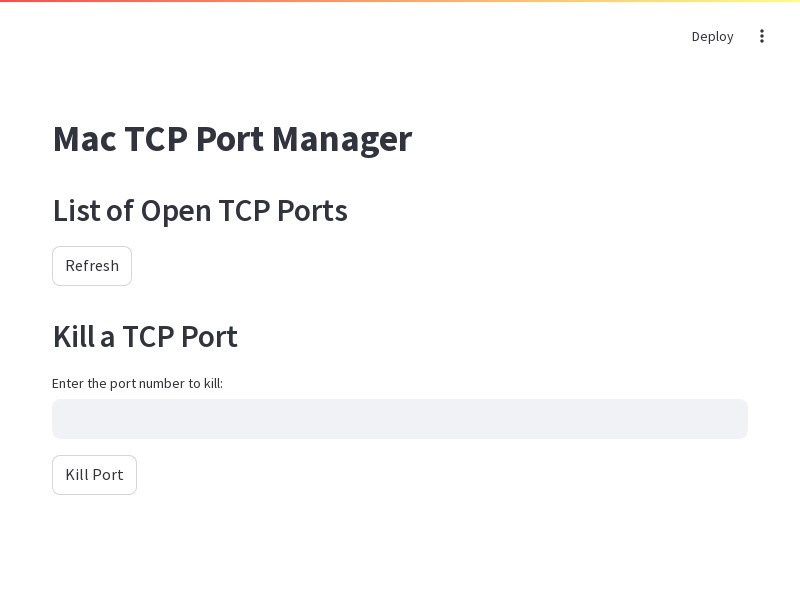
Task: Click the word 'Ports' in the subheading
Action: (312, 211)
